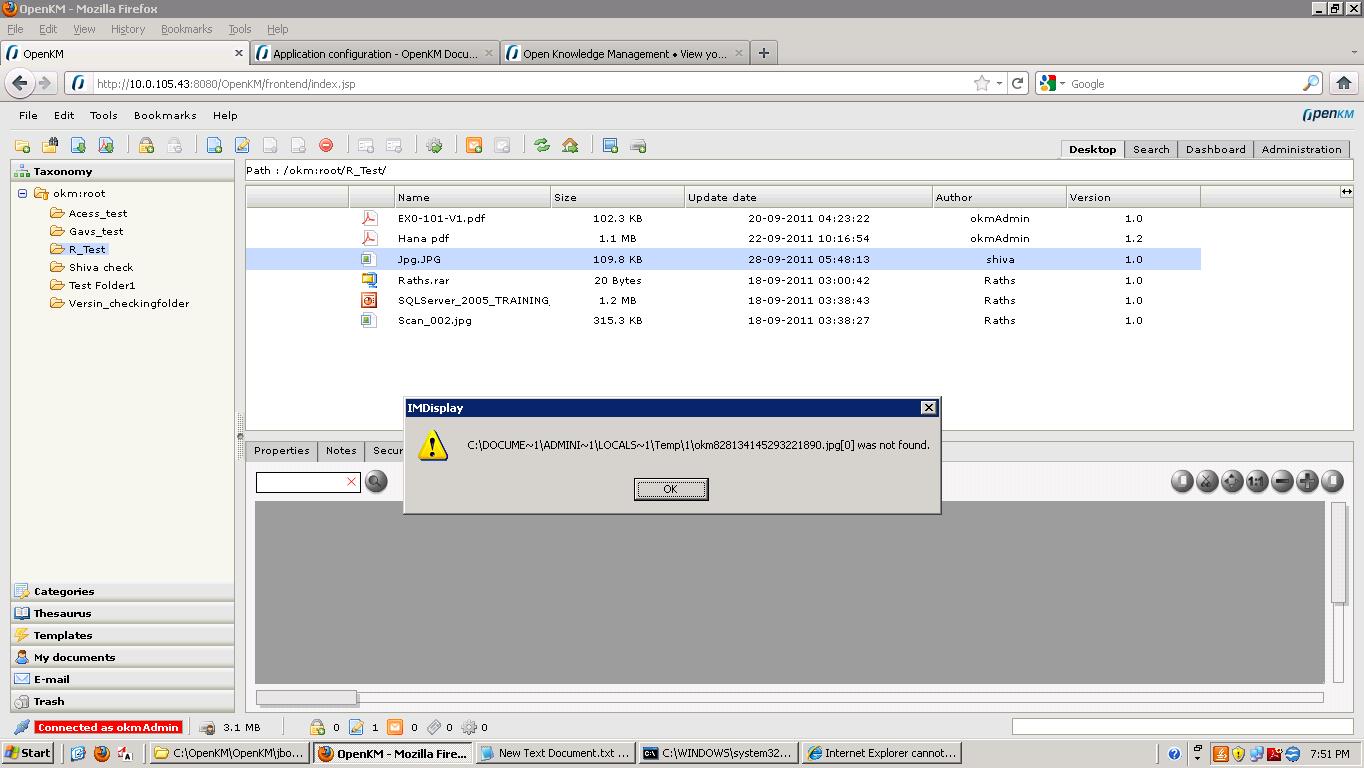Click the zoom in plus viewer button
This screenshot has height=768, width=1364.
(1307, 482)
